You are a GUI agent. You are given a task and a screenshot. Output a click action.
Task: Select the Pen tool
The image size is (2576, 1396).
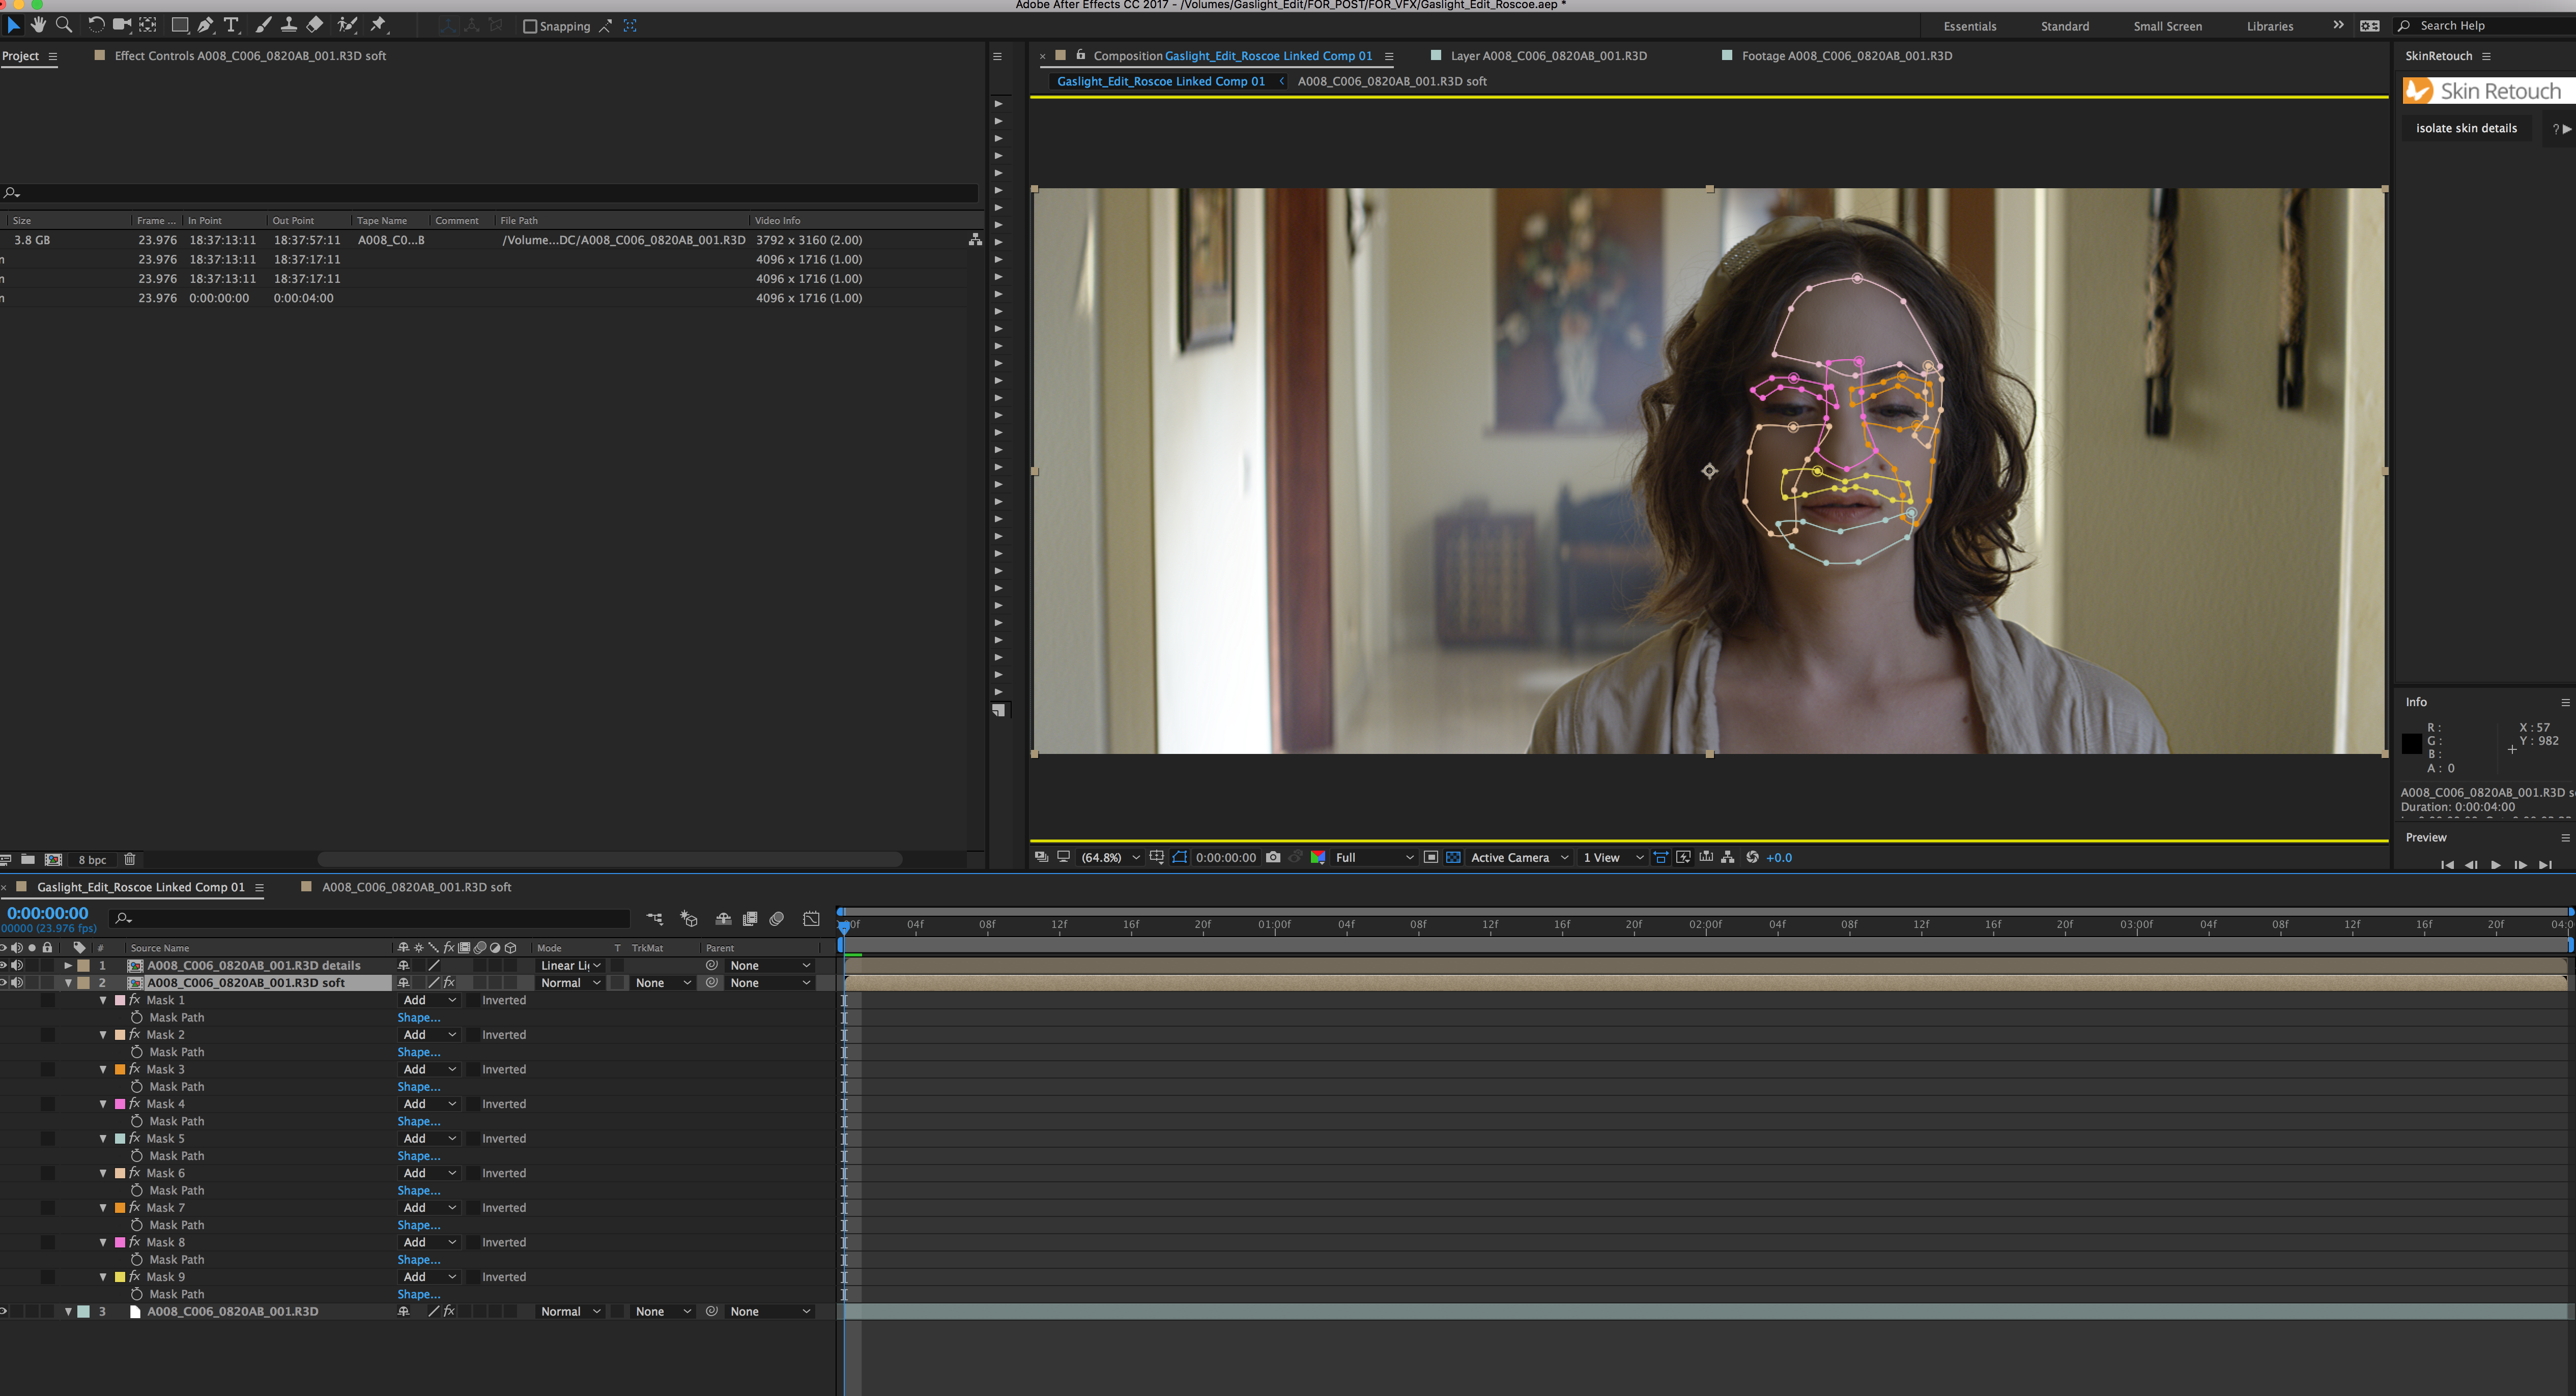click(x=205, y=25)
